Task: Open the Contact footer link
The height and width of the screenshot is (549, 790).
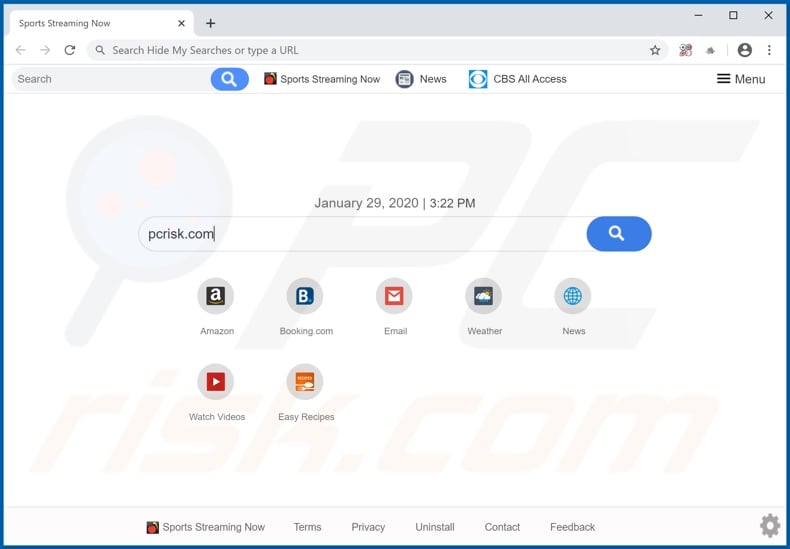Action: [x=502, y=527]
